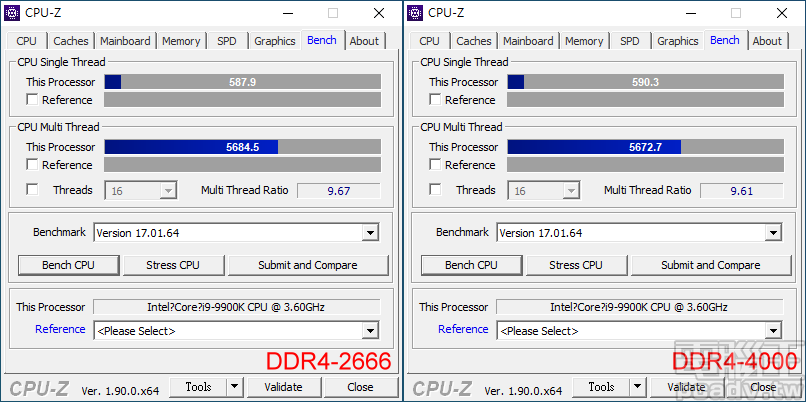Viewport: 806px width, 402px height.
Task: Click Bench CPU button in right window
Action: pos(471,265)
